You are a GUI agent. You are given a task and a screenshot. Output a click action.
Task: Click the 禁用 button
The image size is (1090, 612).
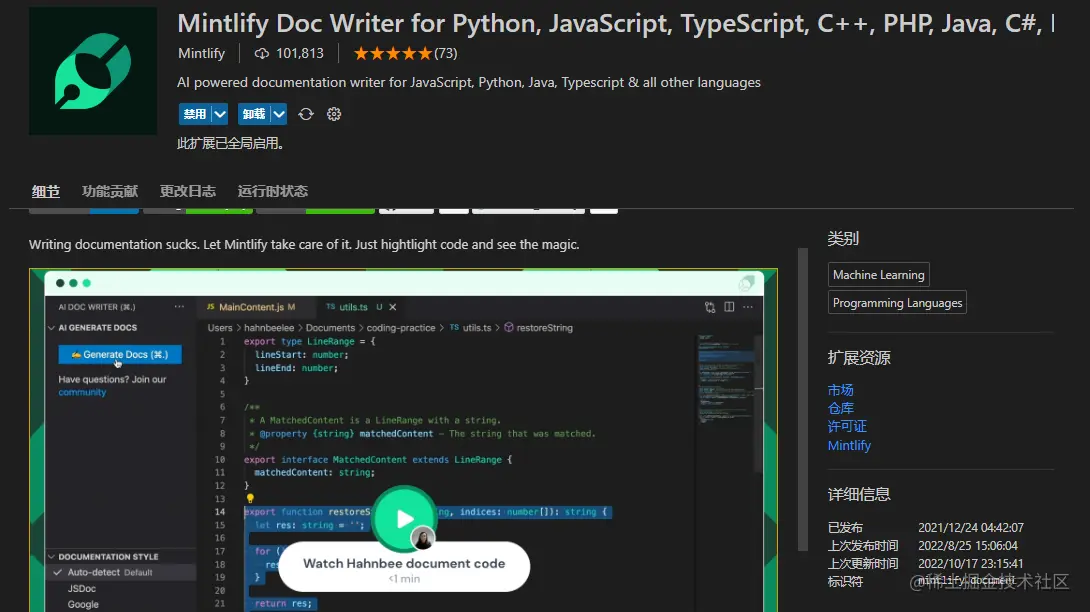pos(195,114)
